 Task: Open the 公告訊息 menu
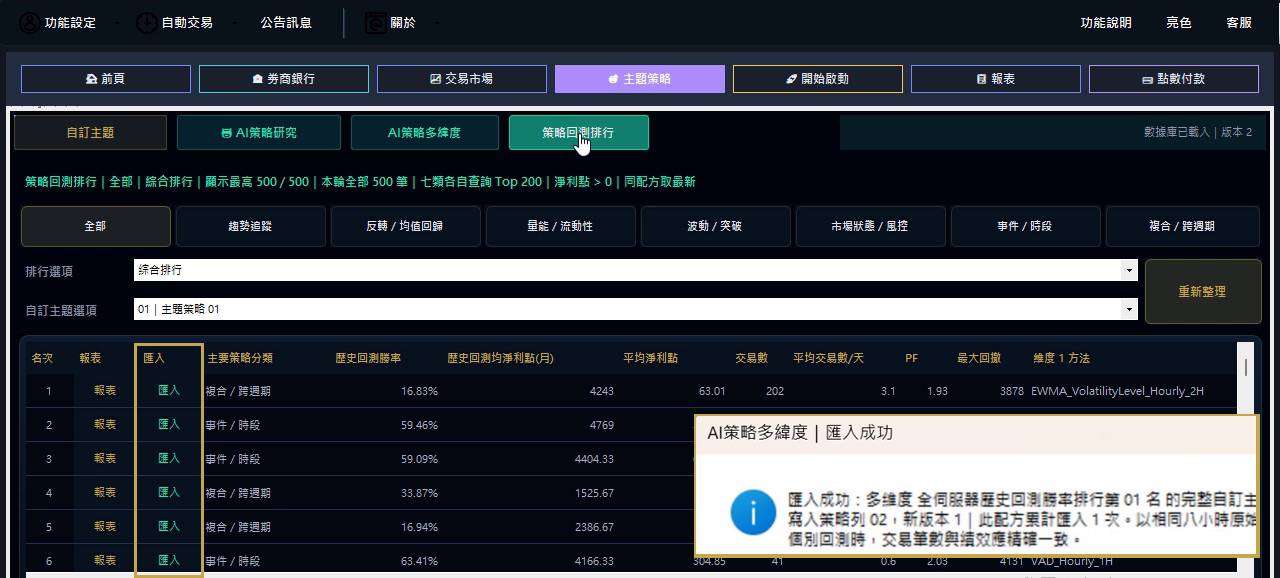coord(286,22)
